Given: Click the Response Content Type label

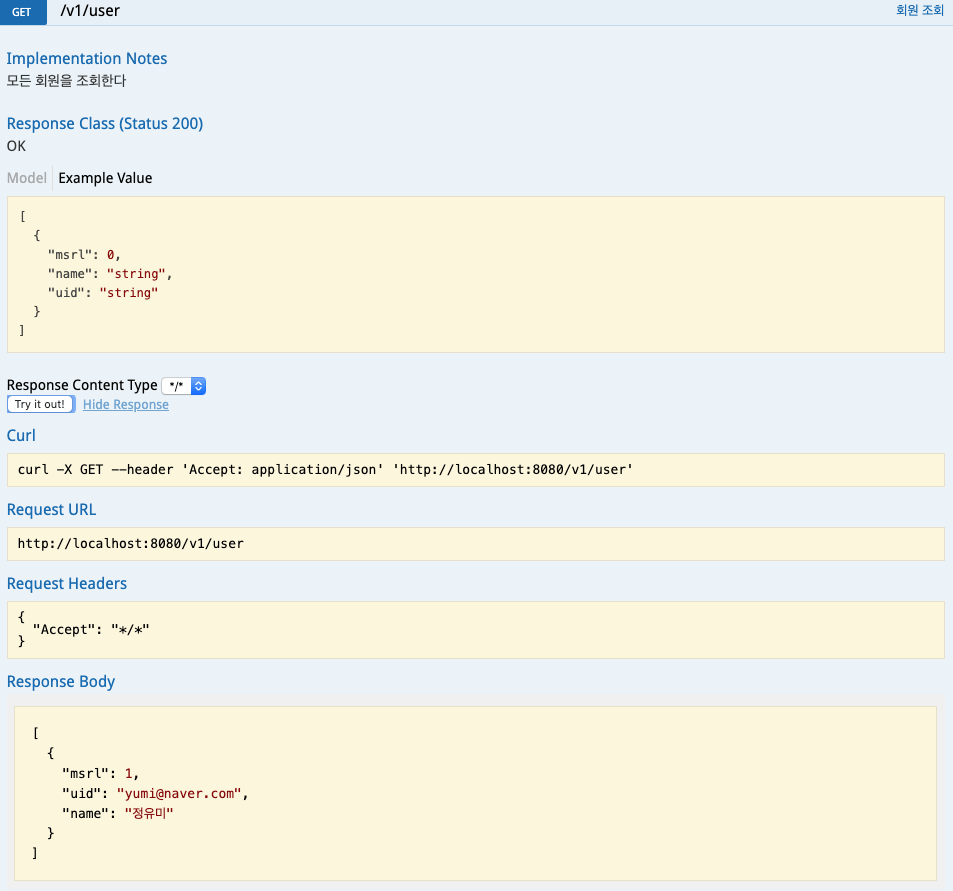Looking at the screenshot, I should 82,385.
